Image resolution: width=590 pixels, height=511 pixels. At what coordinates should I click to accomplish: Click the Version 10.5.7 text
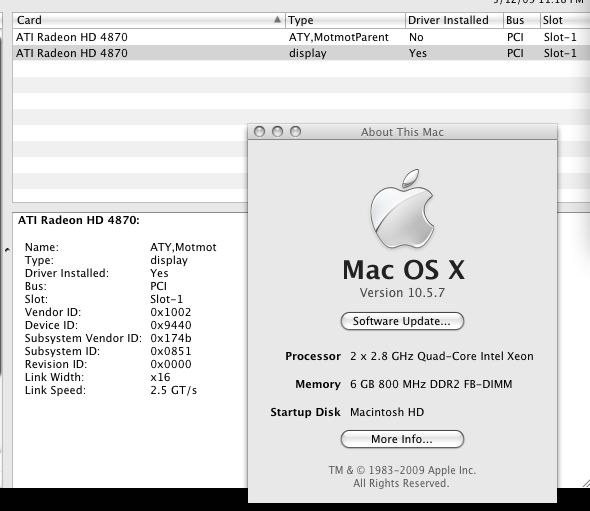pyautogui.click(x=402, y=292)
